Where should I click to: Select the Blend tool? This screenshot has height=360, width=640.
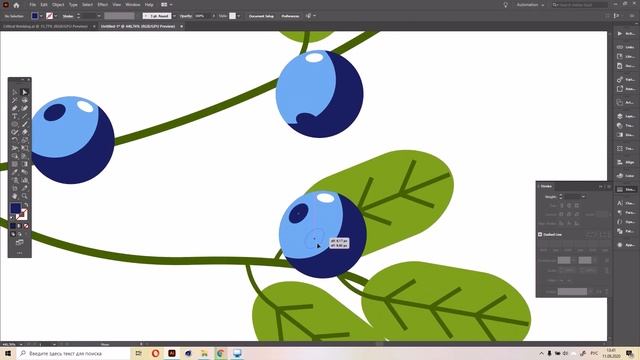pyautogui.click(x=24, y=172)
